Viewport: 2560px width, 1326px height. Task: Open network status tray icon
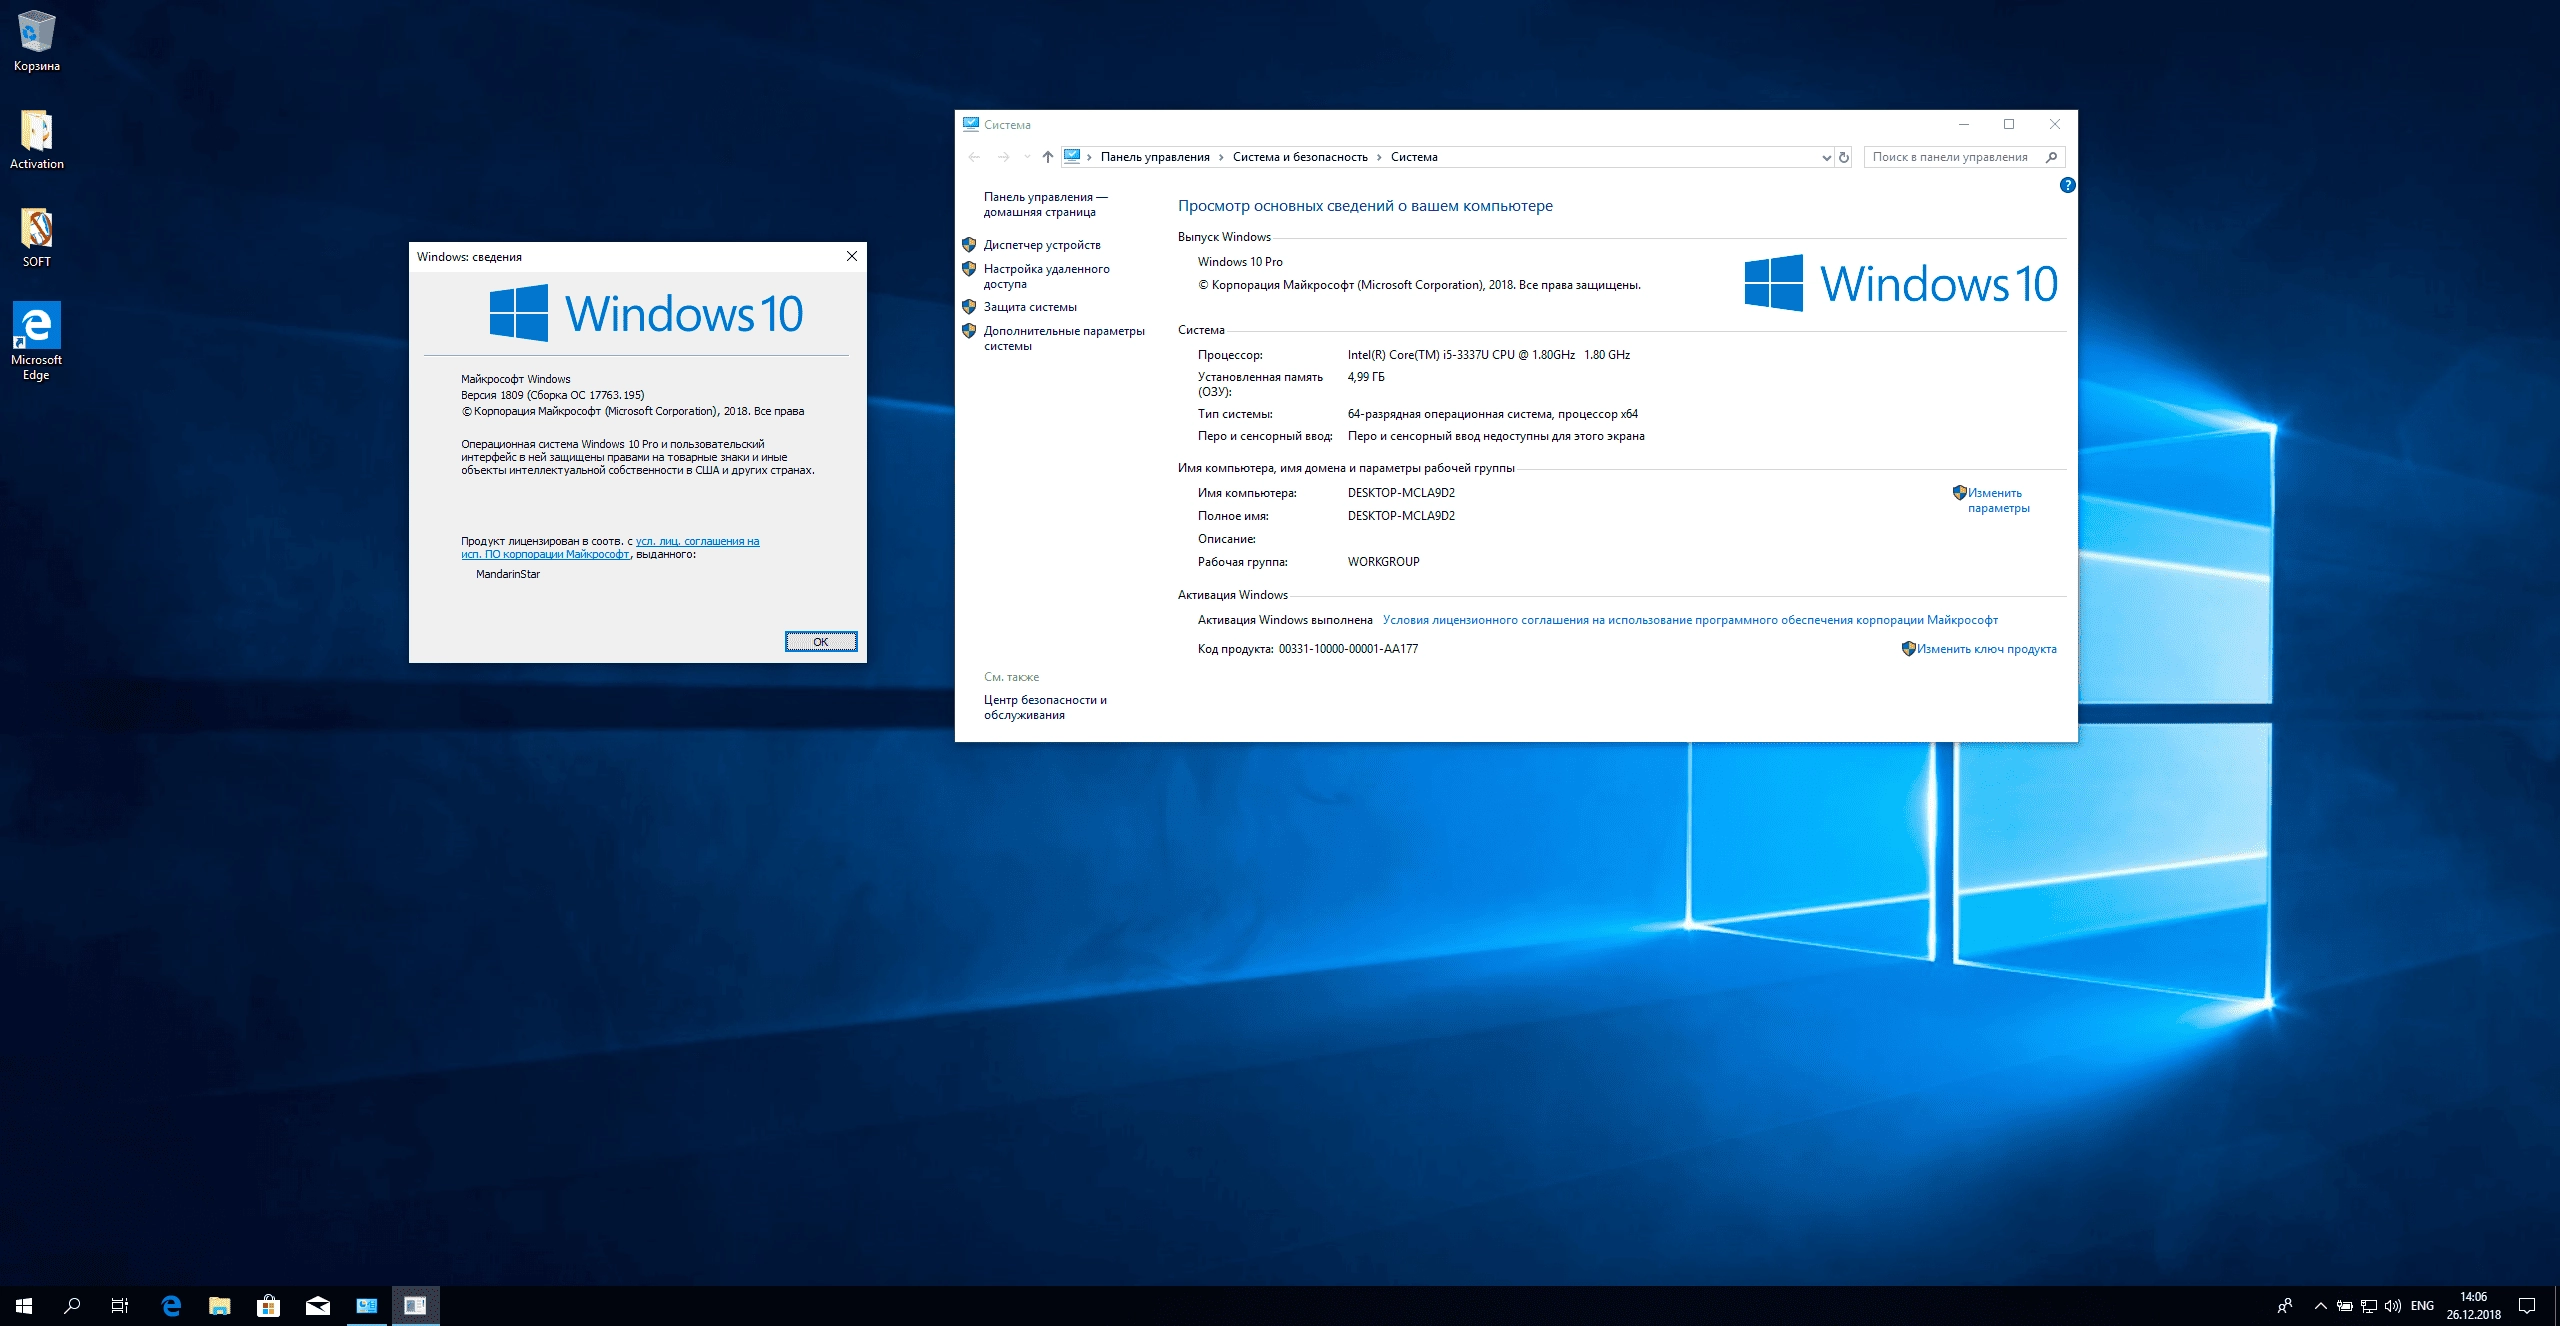(x=2369, y=1306)
